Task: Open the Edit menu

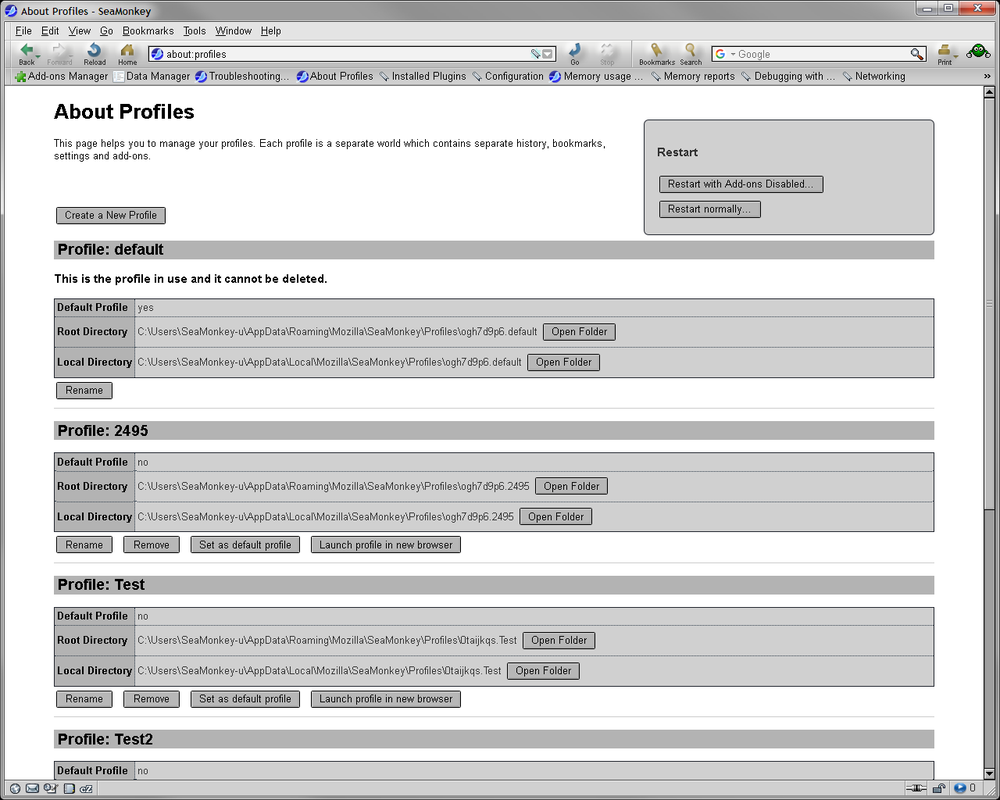Action: (x=50, y=31)
